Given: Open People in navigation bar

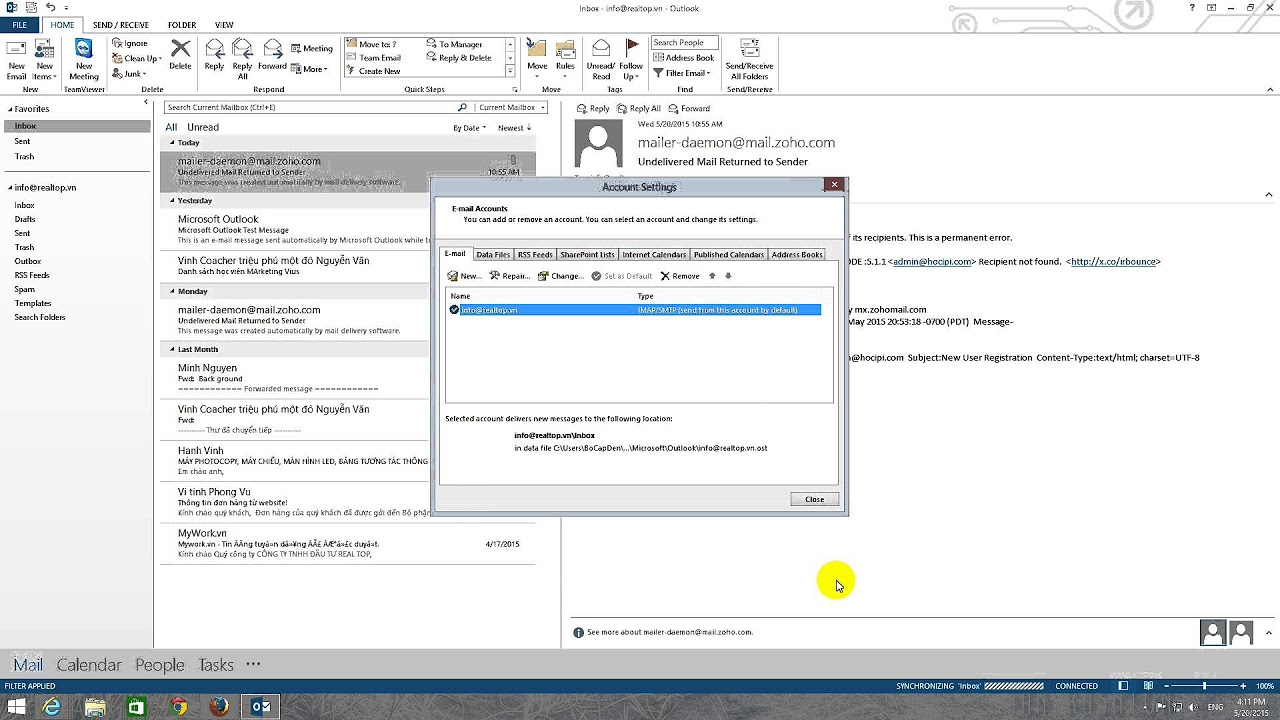Looking at the screenshot, I should 160,665.
